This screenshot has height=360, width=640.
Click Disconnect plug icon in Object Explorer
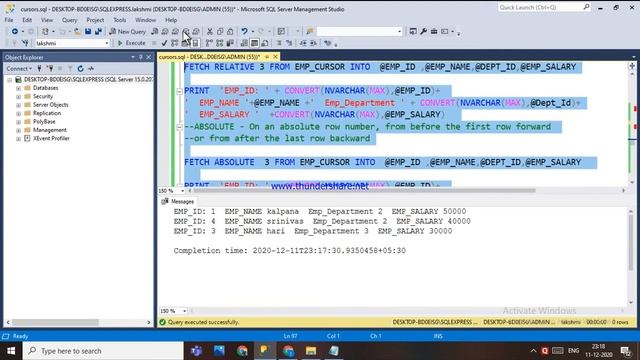coord(50,69)
